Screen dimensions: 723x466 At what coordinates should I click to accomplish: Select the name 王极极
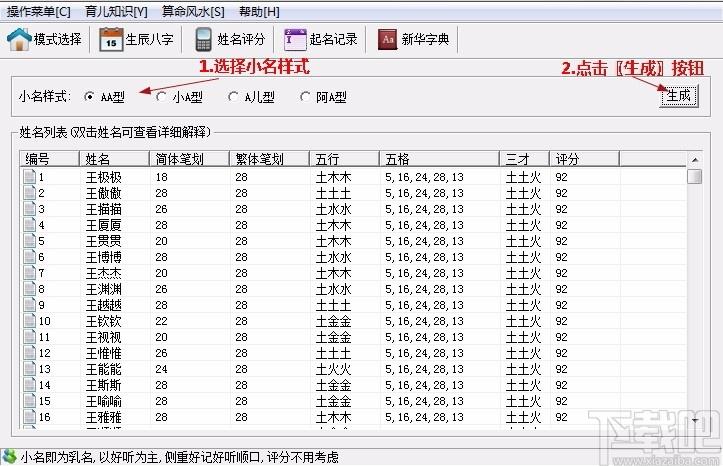(x=104, y=177)
